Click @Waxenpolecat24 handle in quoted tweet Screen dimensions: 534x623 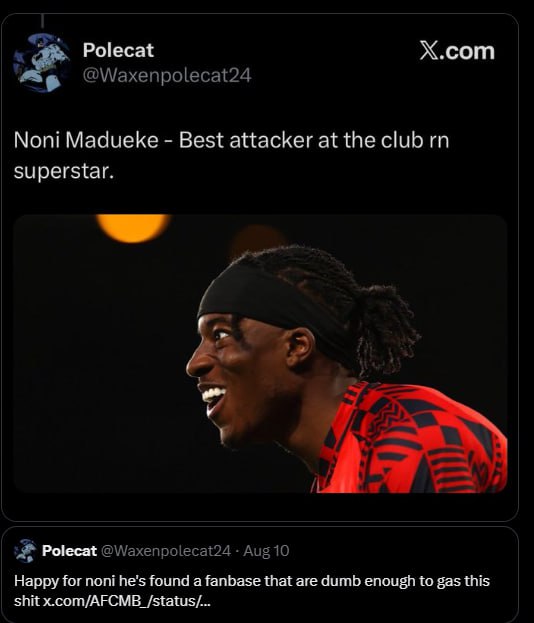pyautogui.click(x=166, y=551)
